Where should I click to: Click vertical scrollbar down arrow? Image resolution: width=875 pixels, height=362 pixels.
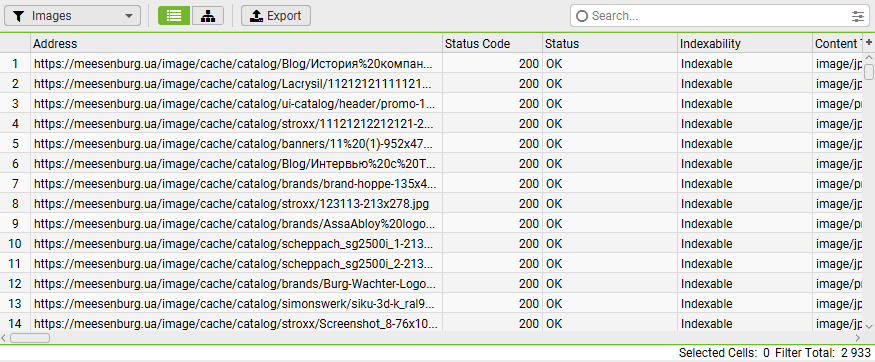[869, 326]
